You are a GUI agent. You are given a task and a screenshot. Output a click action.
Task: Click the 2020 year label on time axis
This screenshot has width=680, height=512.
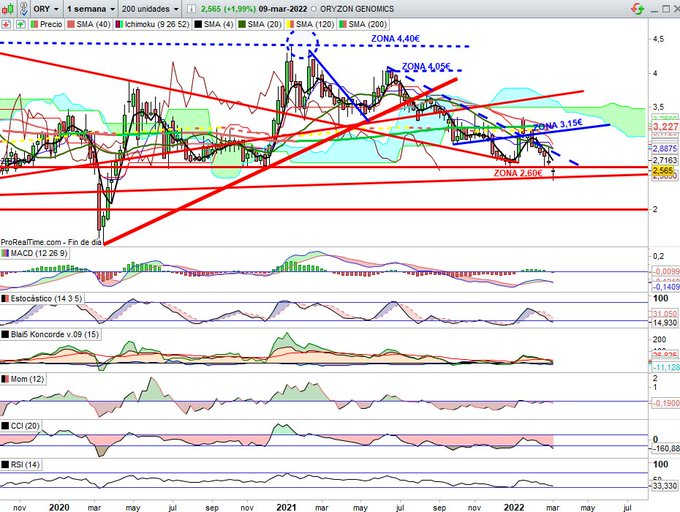pos(59,507)
